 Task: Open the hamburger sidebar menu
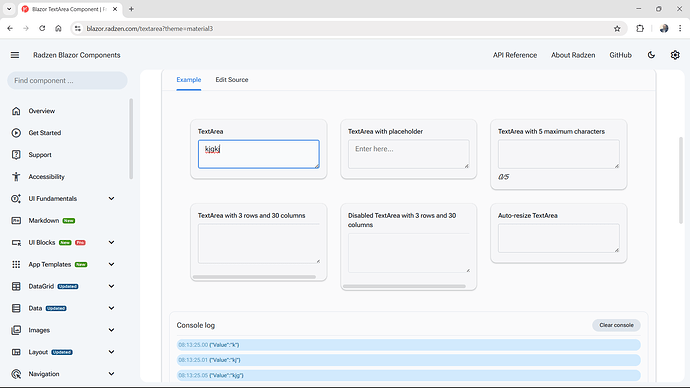tap(15, 55)
